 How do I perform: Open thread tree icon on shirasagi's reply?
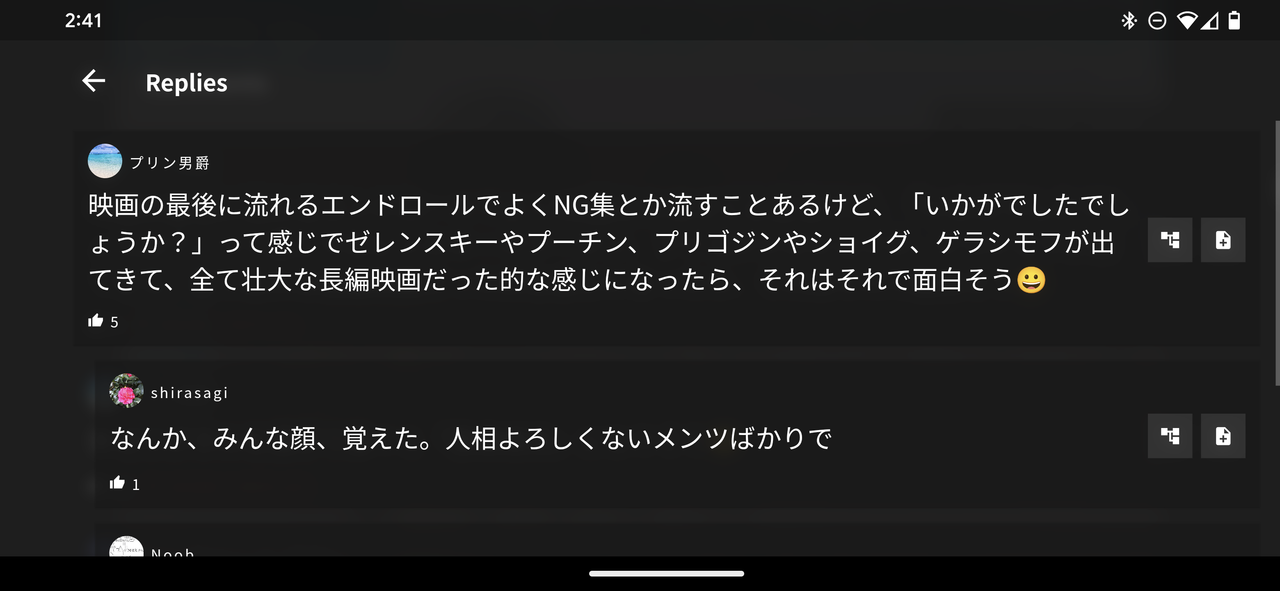1170,436
